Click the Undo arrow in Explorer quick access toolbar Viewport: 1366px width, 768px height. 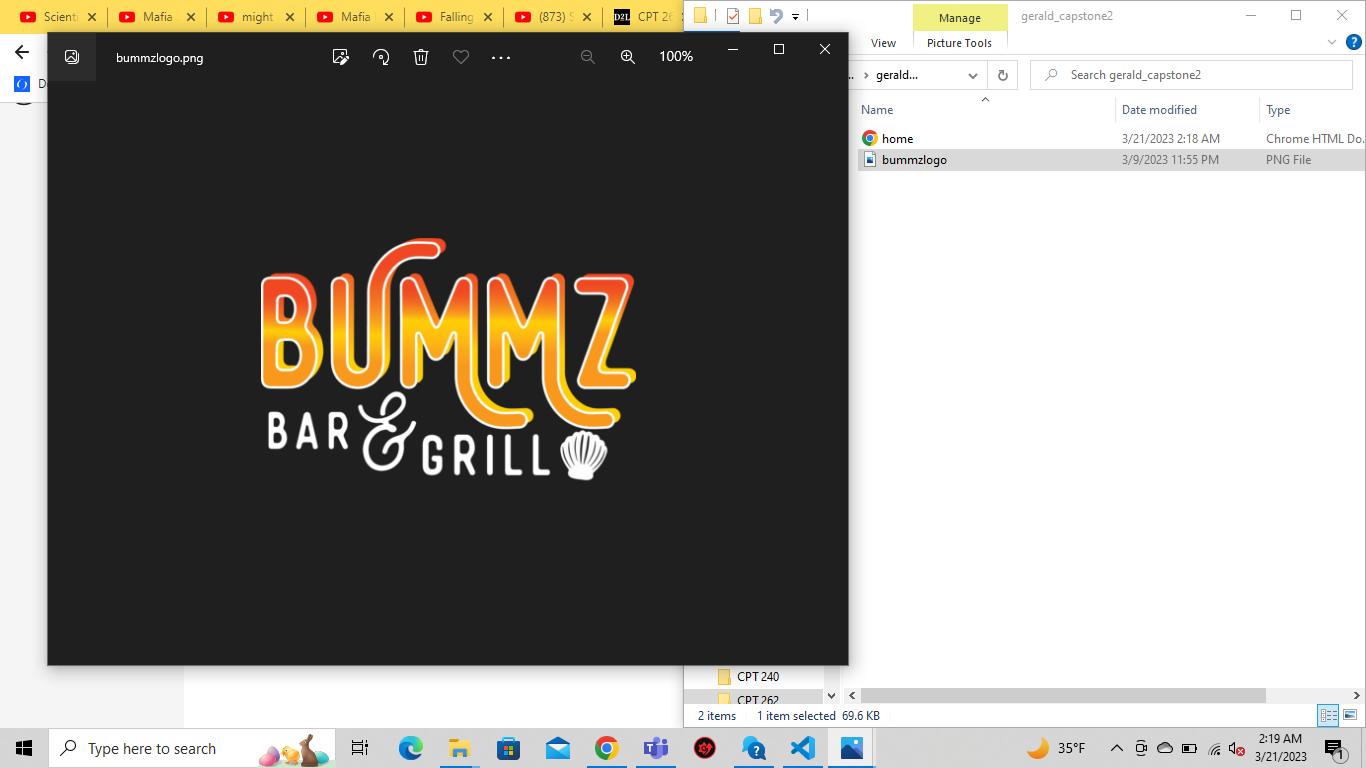pos(776,15)
